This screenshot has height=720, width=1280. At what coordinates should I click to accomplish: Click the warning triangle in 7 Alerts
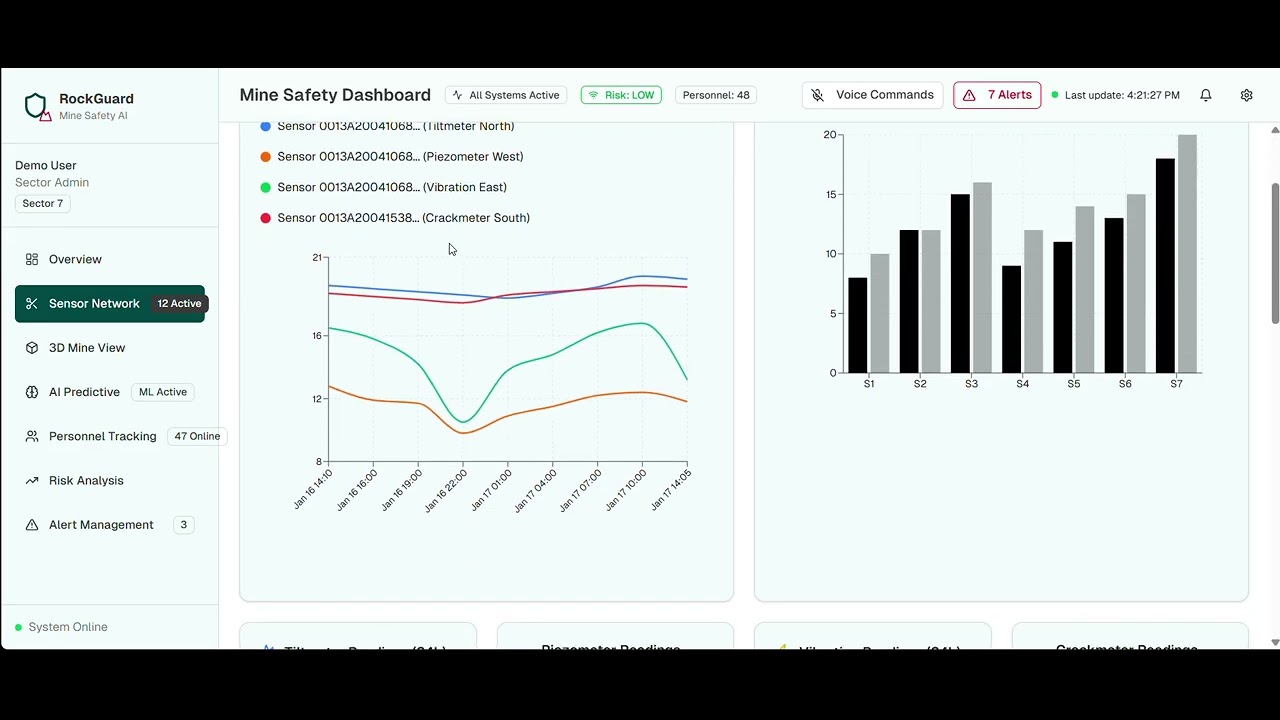pos(969,95)
